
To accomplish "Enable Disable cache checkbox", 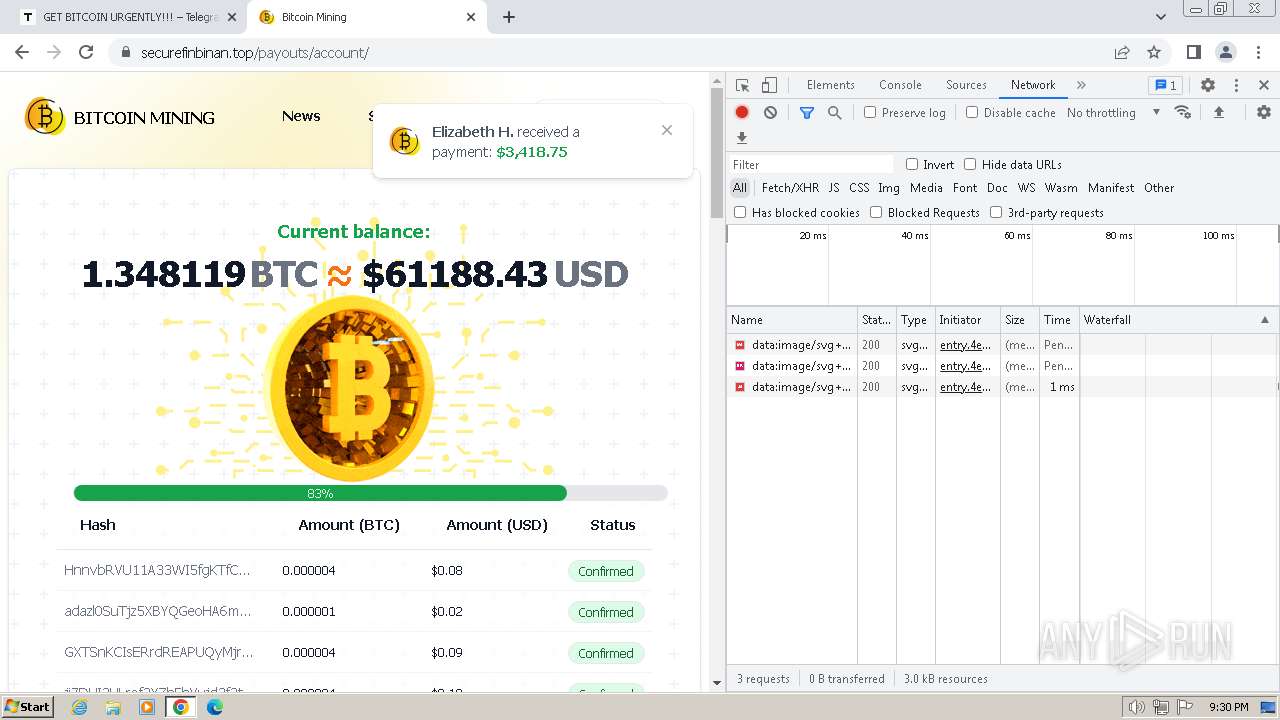I will click(972, 112).
